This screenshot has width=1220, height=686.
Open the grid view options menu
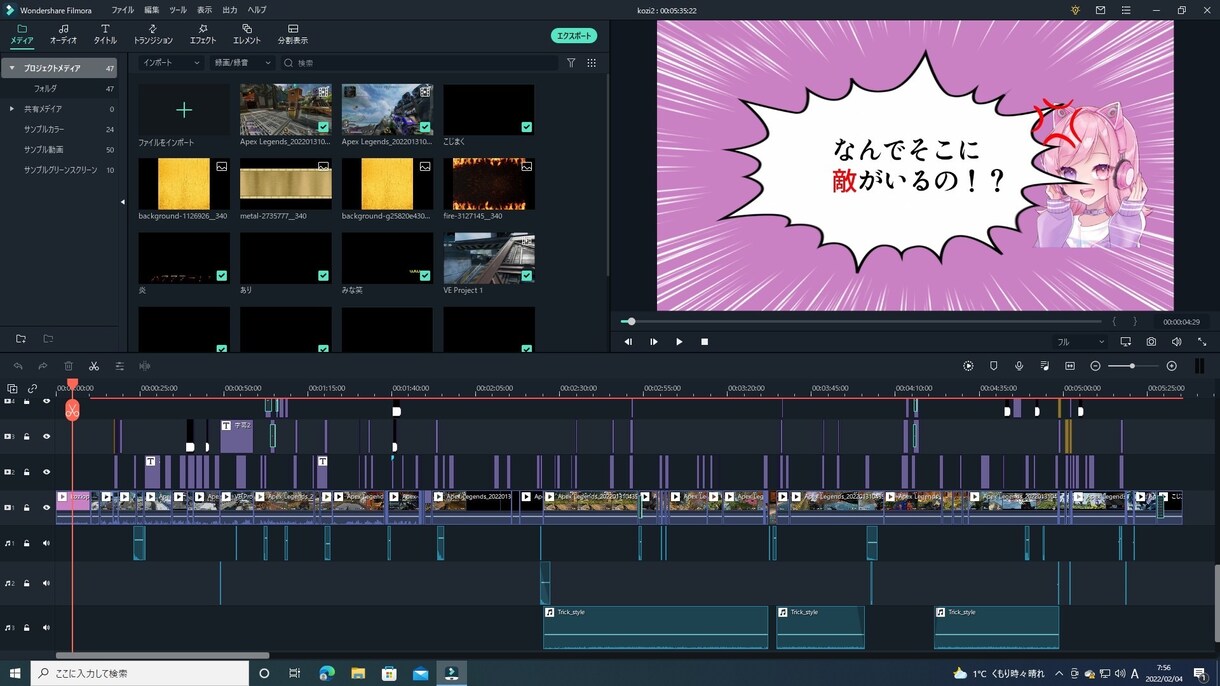click(x=592, y=62)
